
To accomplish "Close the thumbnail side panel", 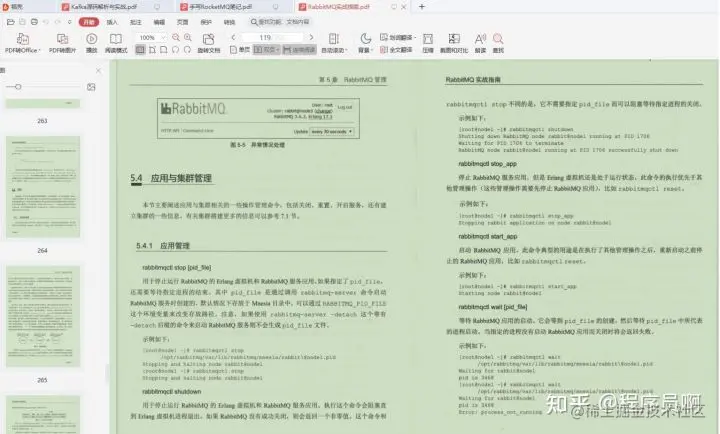I will 98,71.
